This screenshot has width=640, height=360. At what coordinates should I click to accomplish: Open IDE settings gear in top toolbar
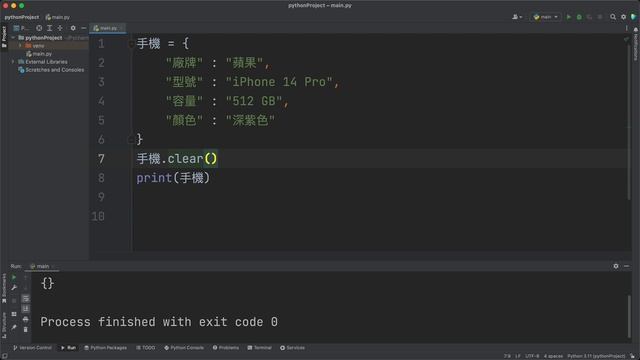click(623, 17)
